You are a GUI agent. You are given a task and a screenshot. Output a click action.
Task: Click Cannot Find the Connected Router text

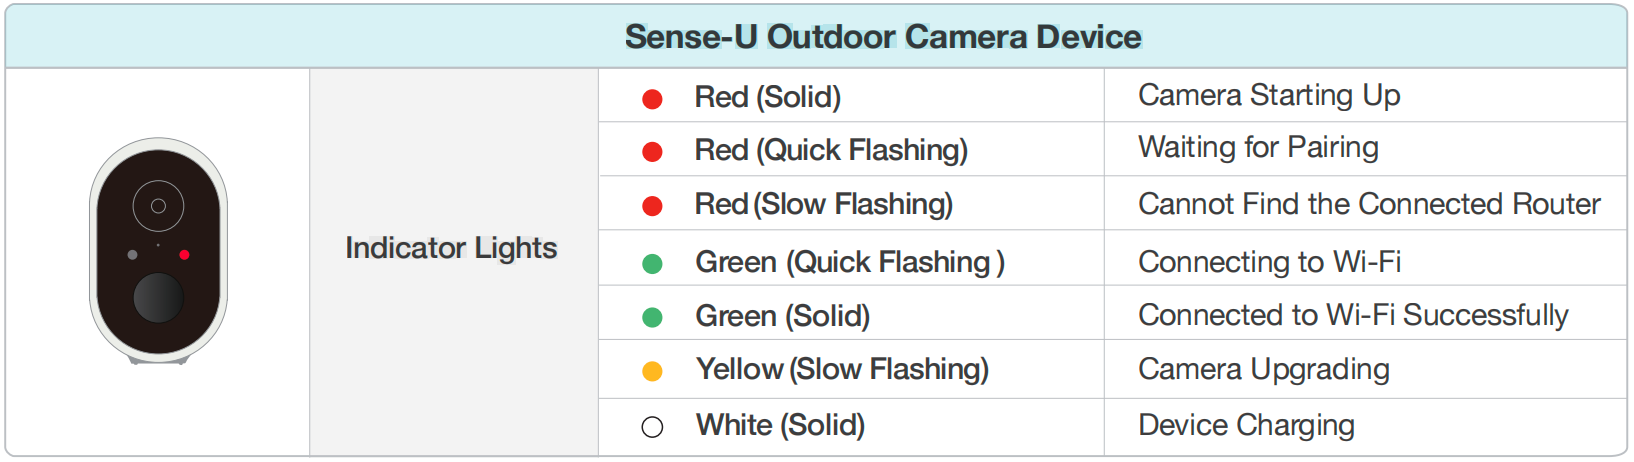click(x=1369, y=204)
